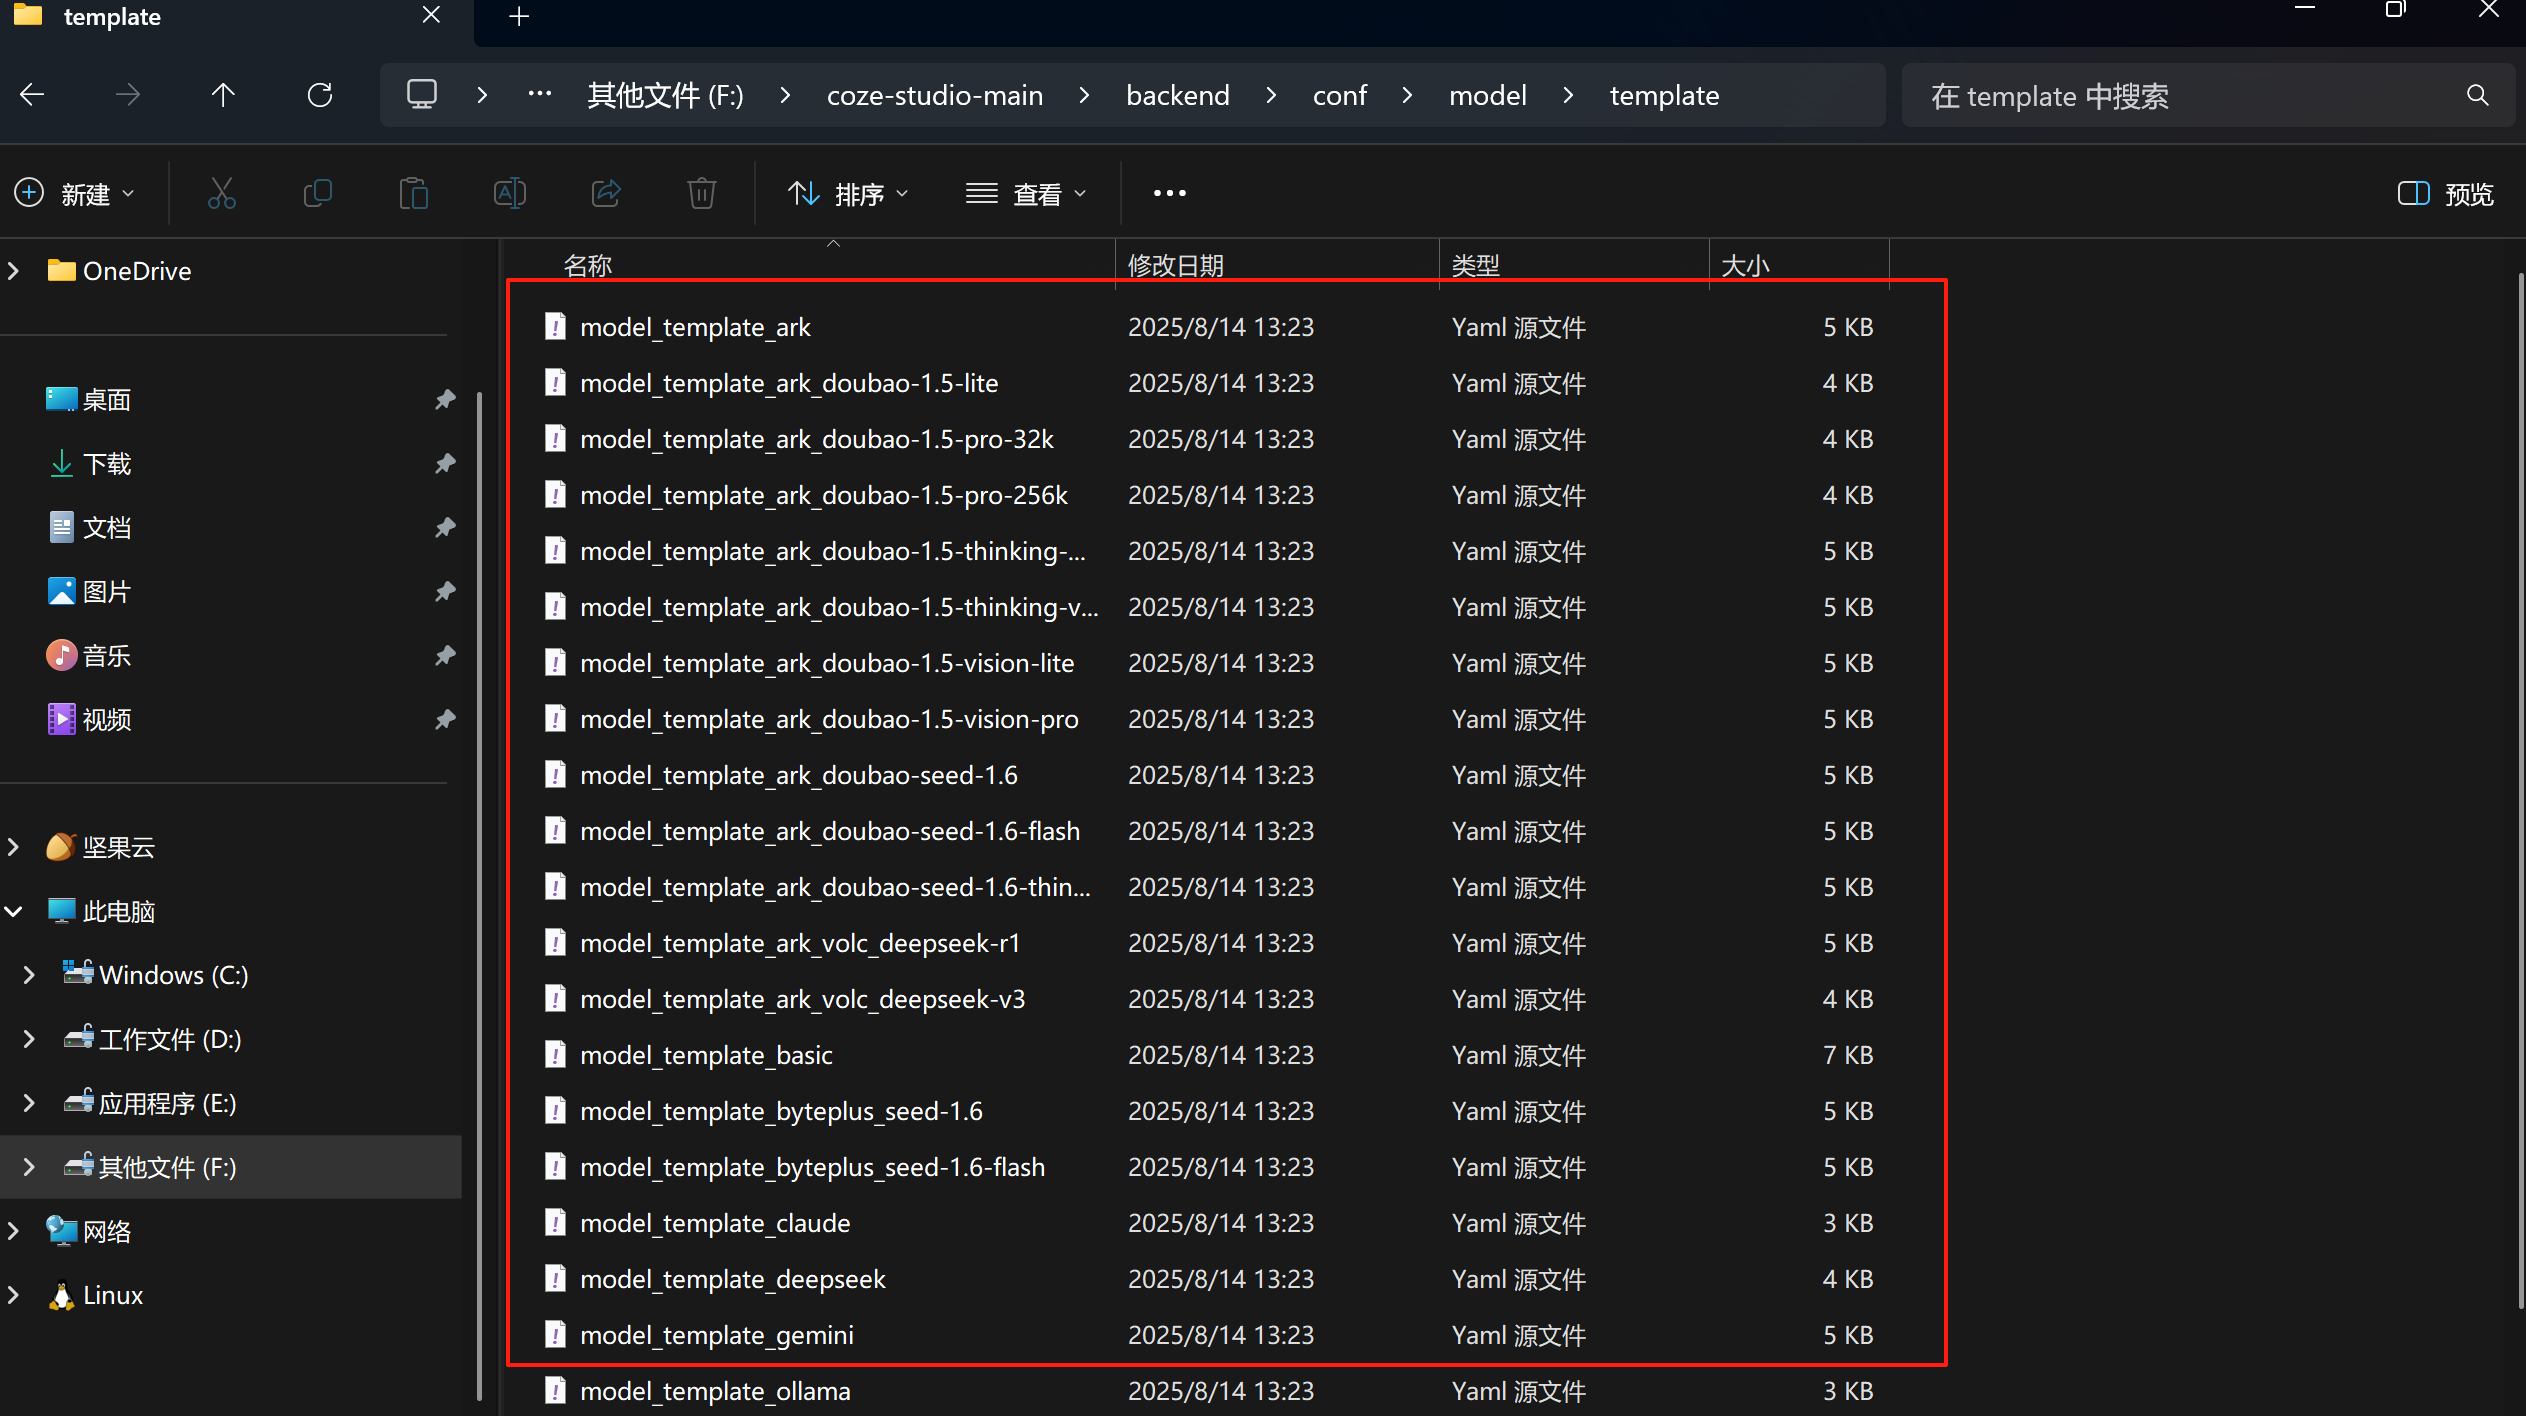2526x1416 pixels.
Task: Unpin 桌面 from quick access
Action: click(x=445, y=400)
